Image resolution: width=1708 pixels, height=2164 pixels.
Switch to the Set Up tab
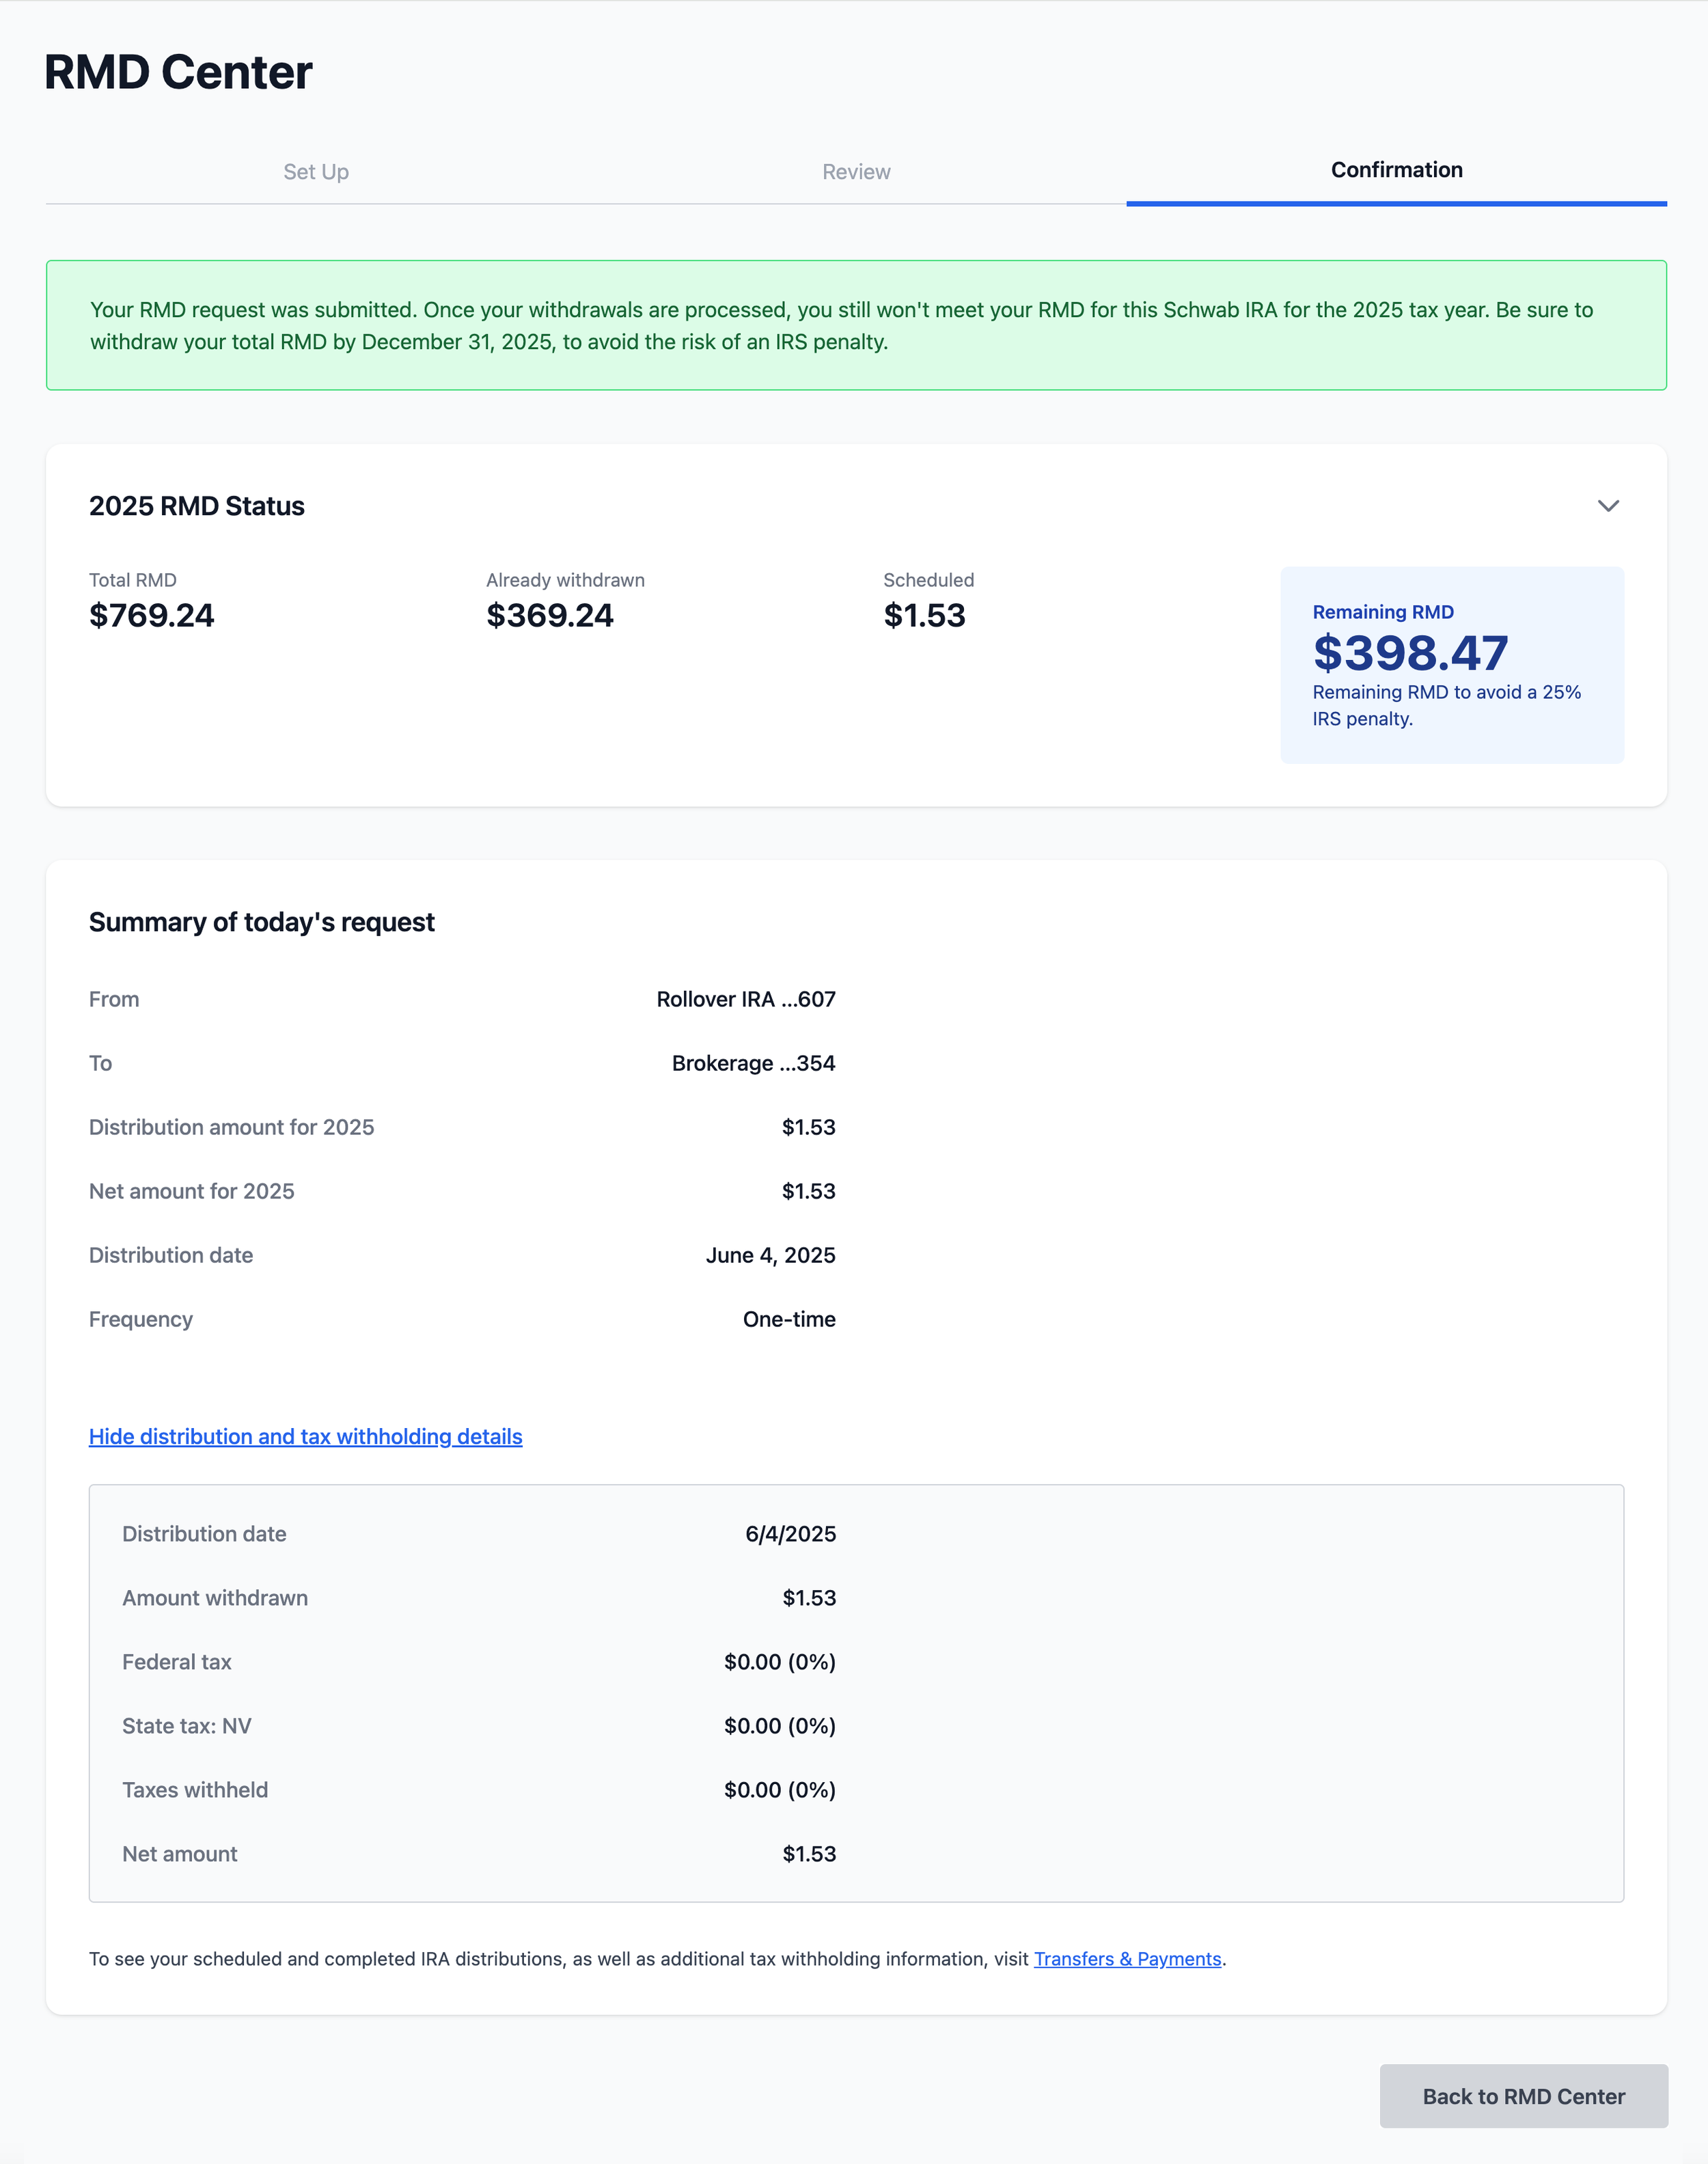point(316,171)
